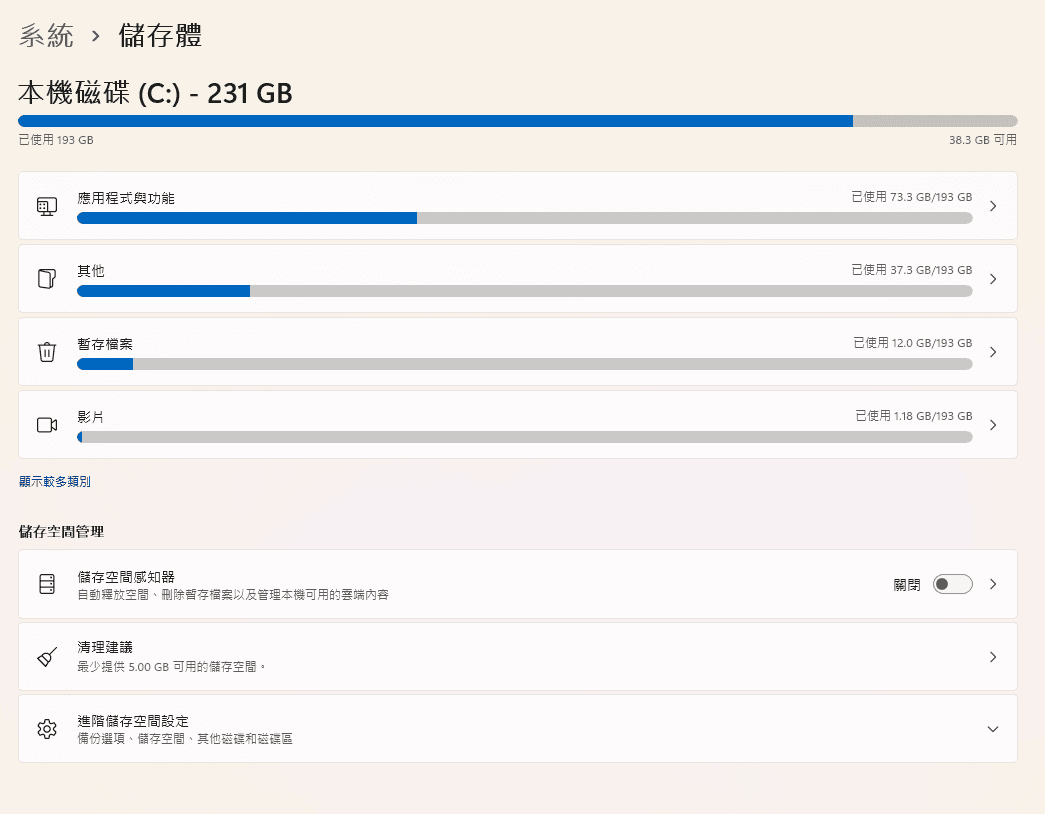
Task: Click the Apps & Features monitor icon
Action: coord(47,206)
